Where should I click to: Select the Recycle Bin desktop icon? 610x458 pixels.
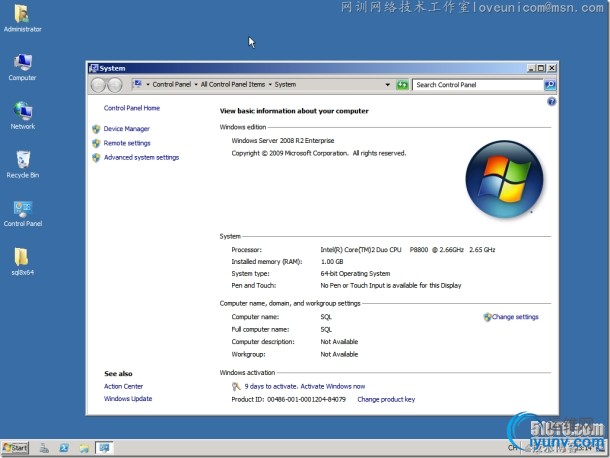[x=23, y=164]
